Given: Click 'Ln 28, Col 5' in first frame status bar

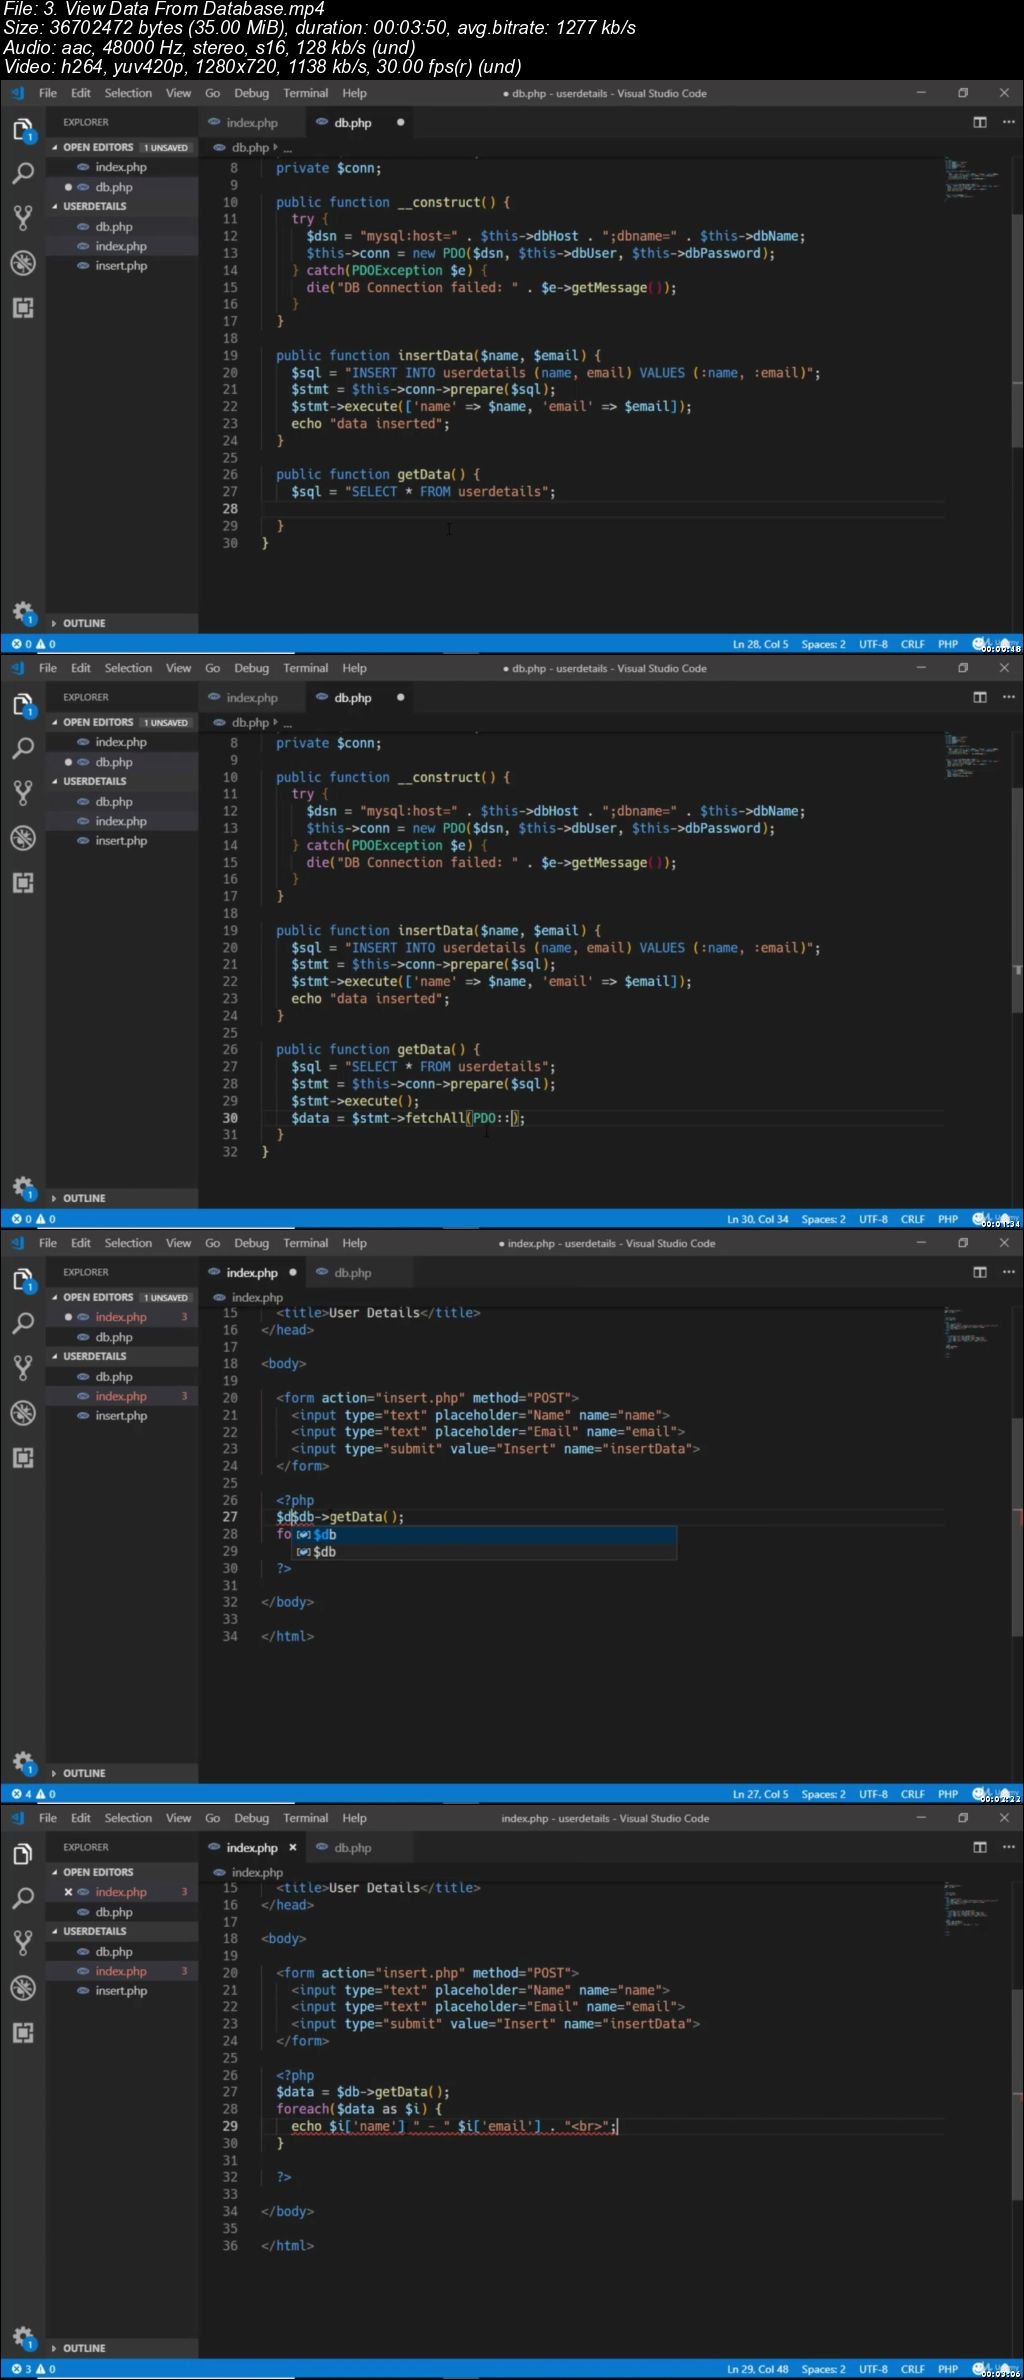Looking at the screenshot, I should (760, 644).
